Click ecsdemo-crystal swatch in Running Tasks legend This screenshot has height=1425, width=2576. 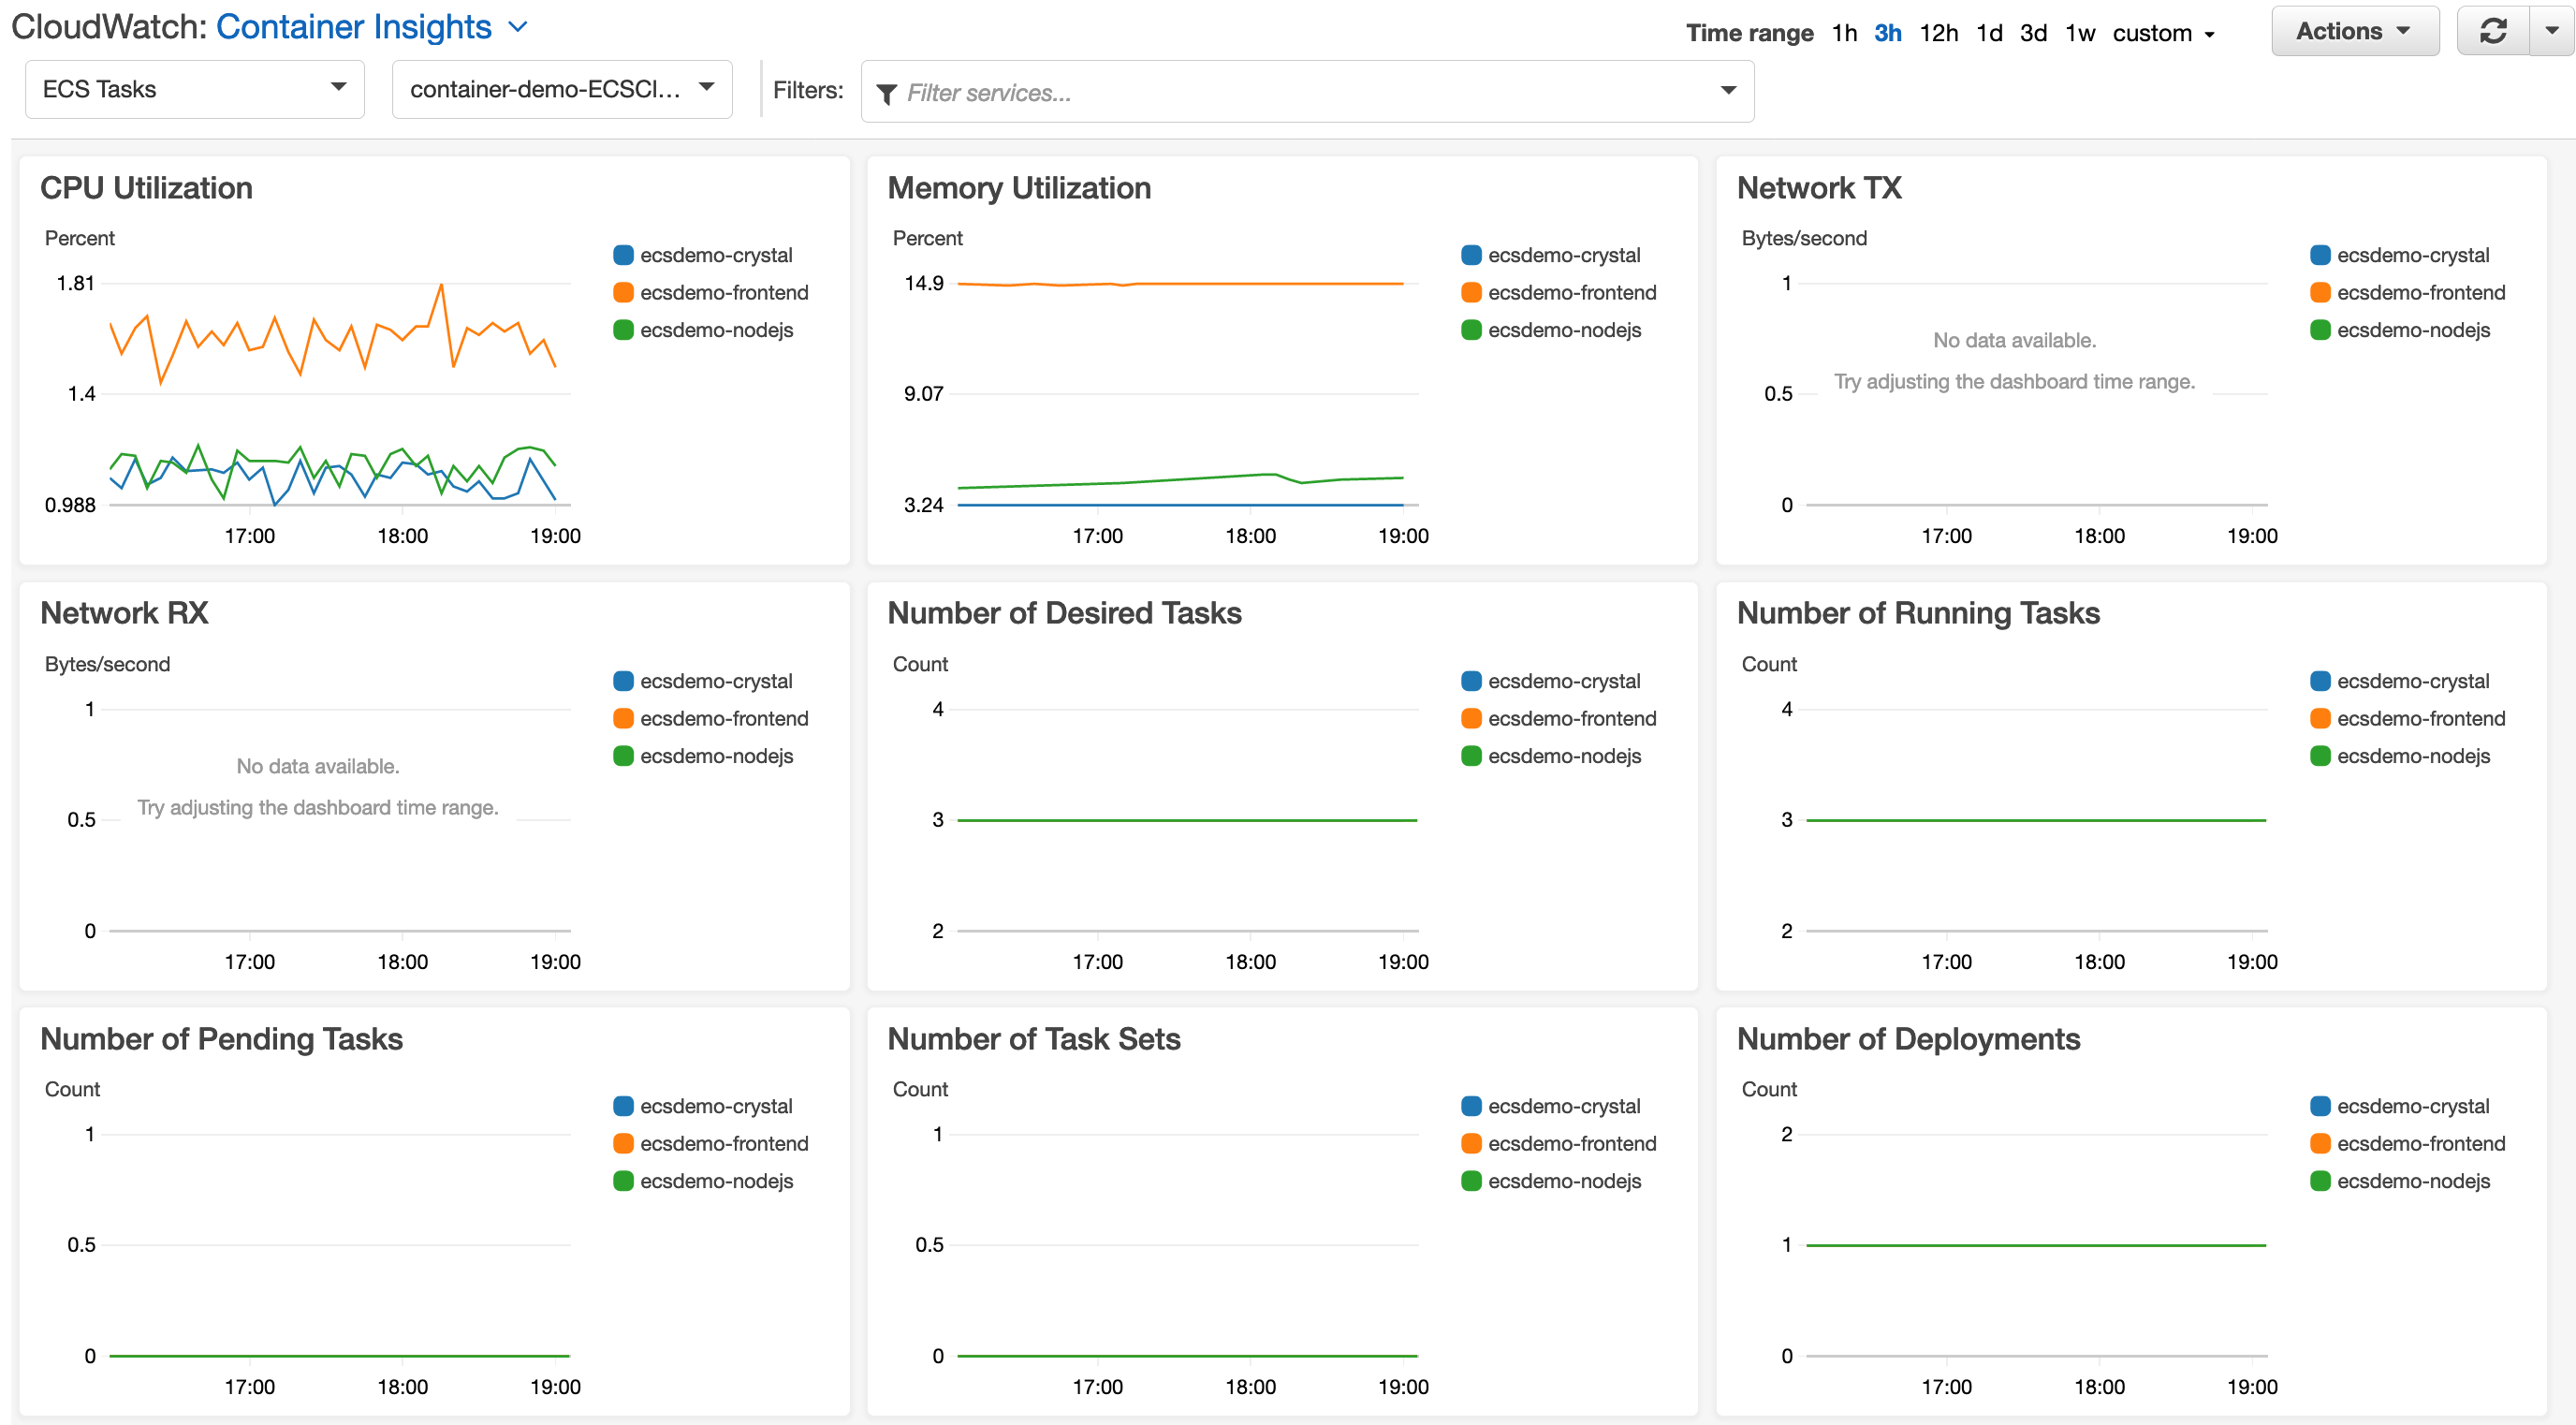point(2320,681)
